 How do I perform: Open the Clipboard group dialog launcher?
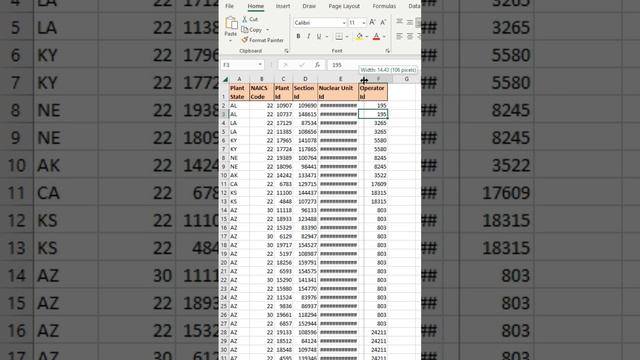tap(287, 51)
